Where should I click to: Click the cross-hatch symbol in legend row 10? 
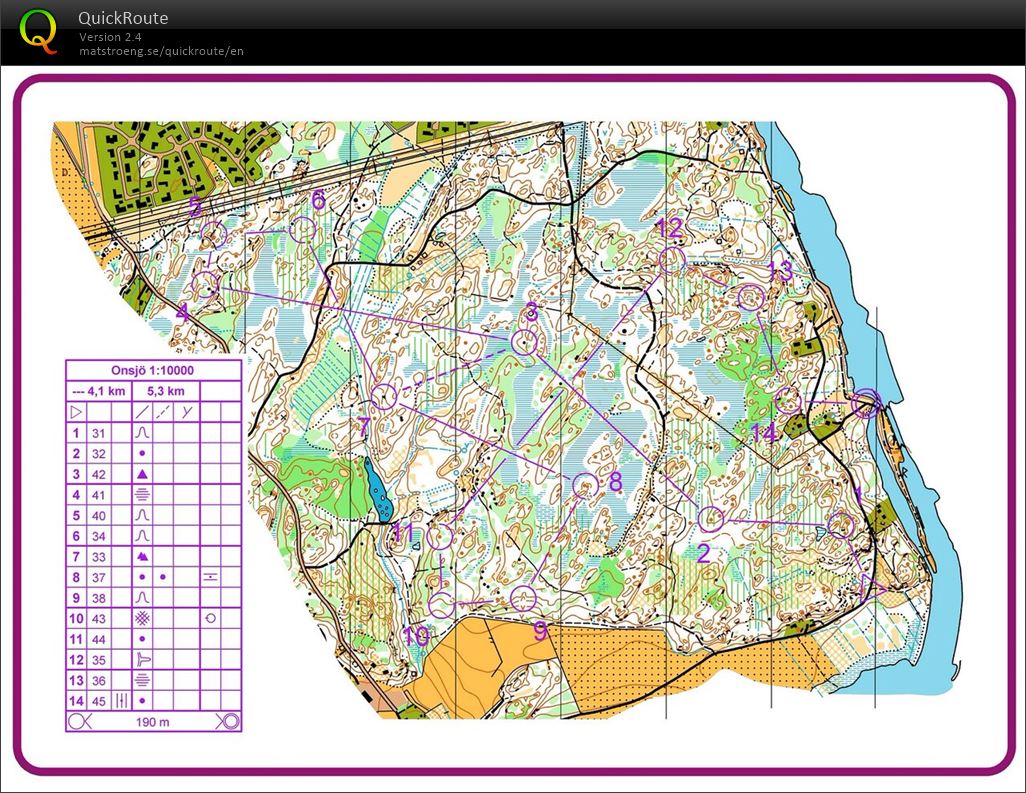[x=143, y=619]
